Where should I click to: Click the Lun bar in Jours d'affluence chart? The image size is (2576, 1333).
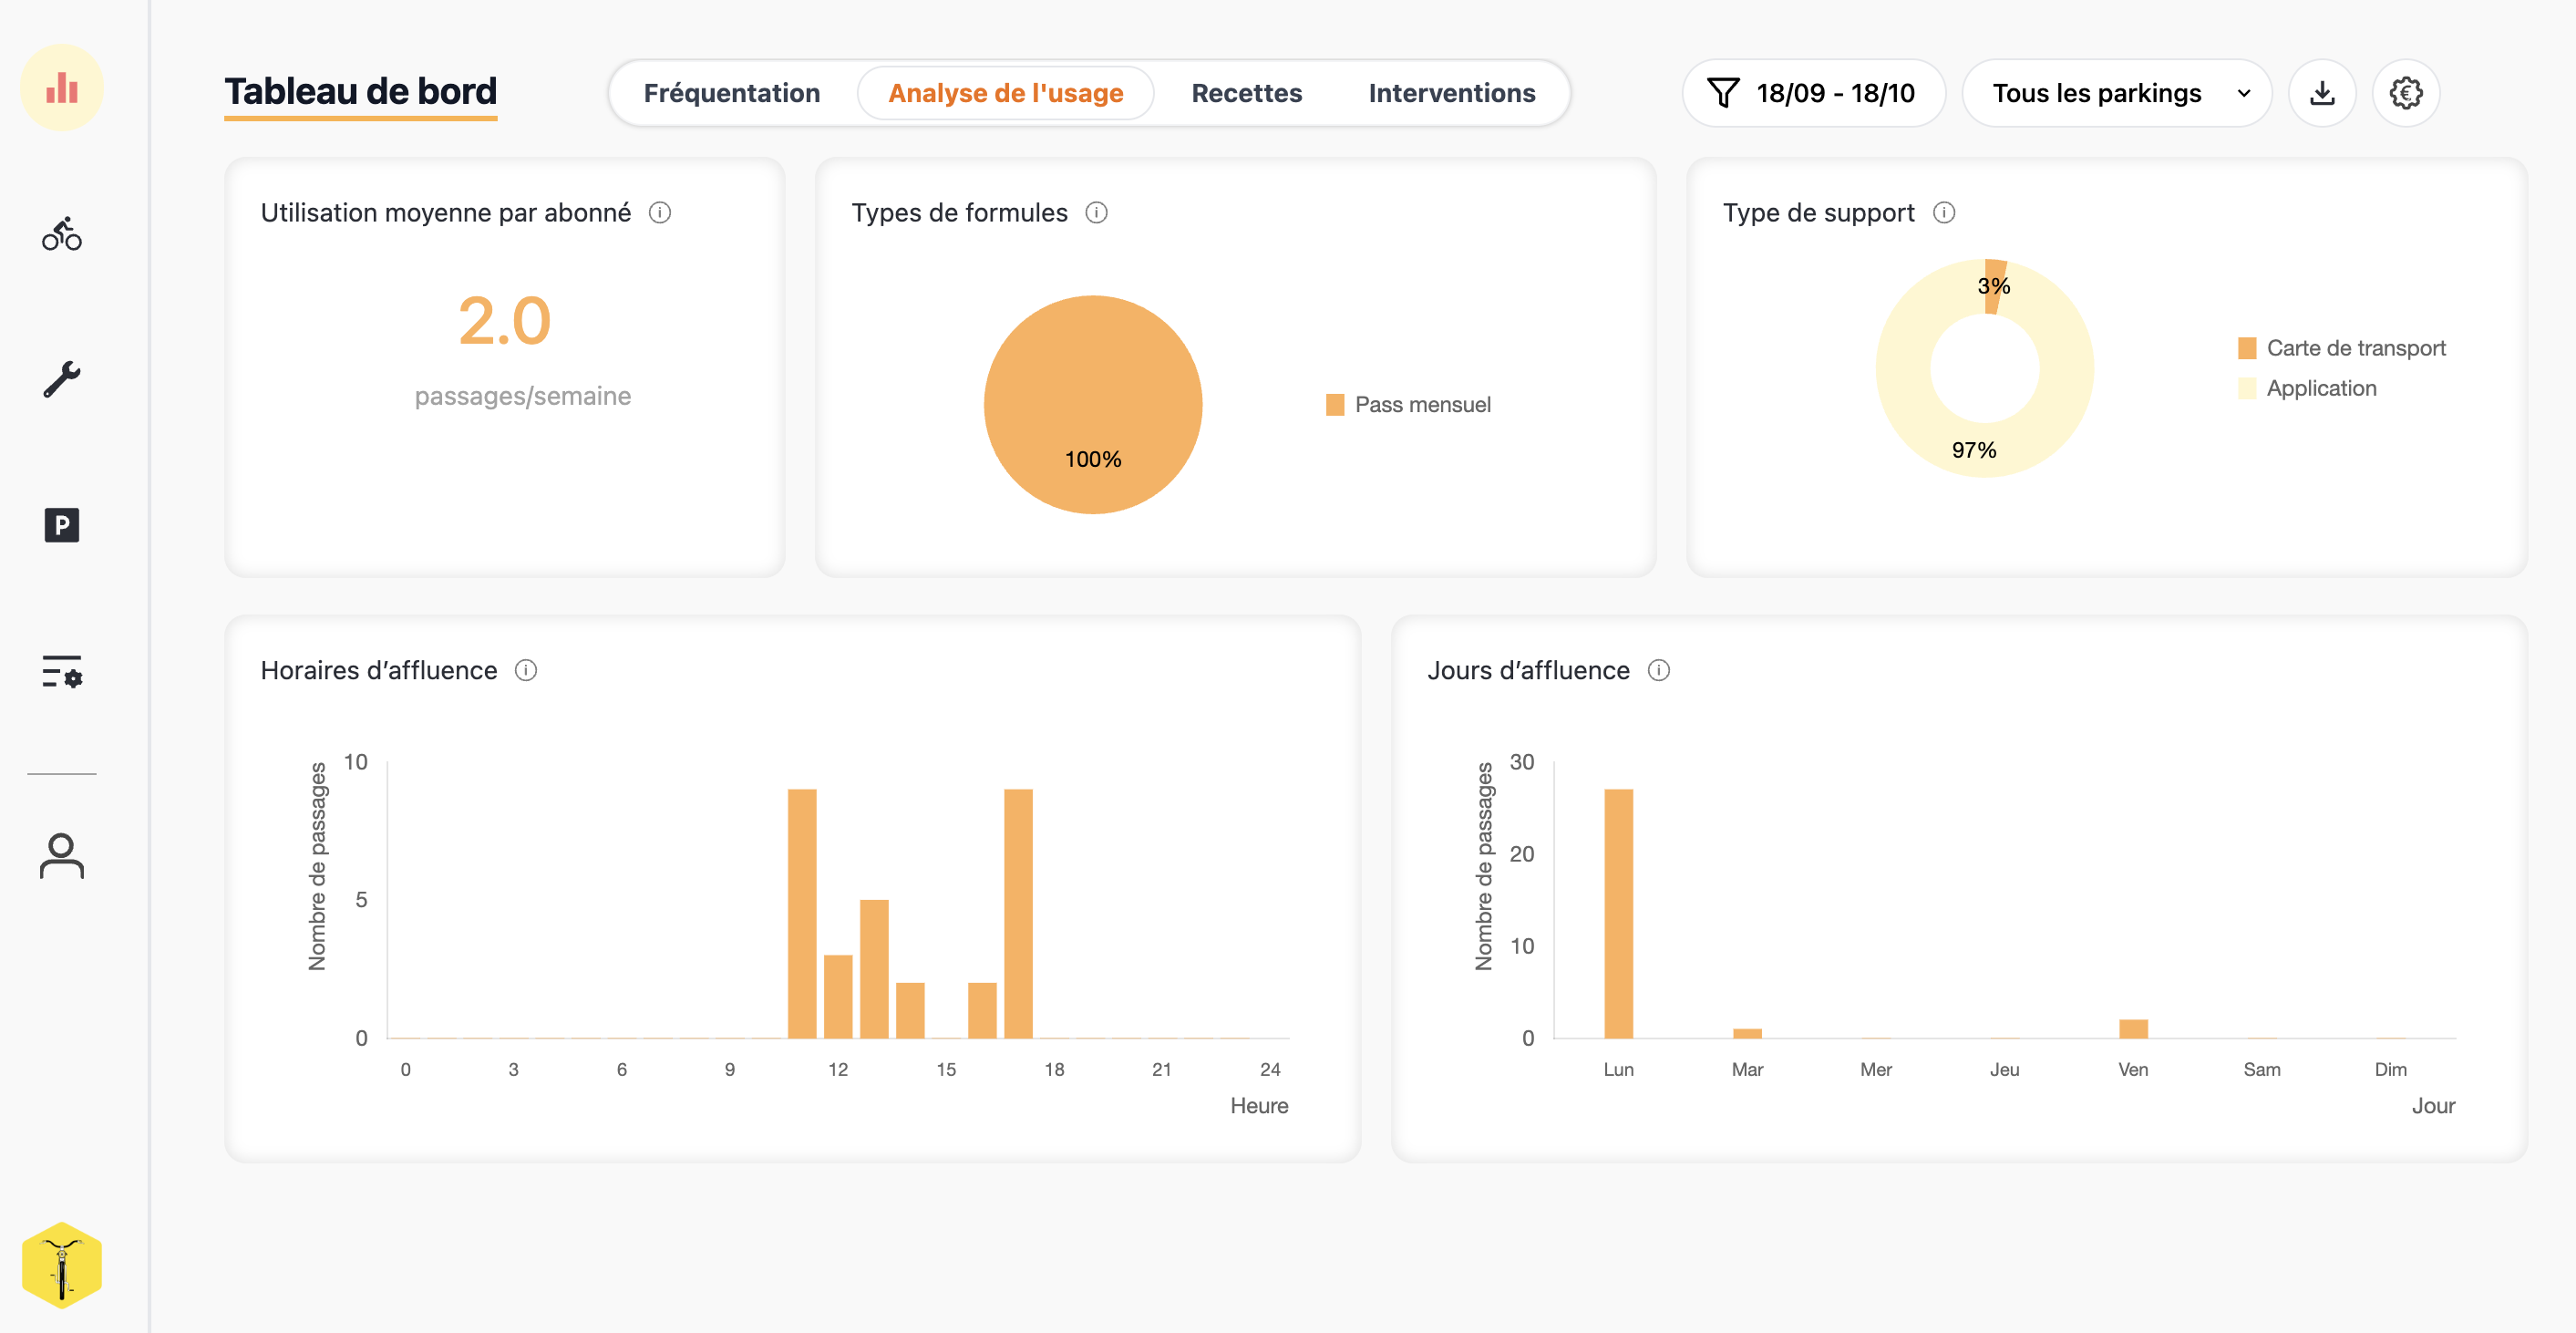tap(1618, 912)
